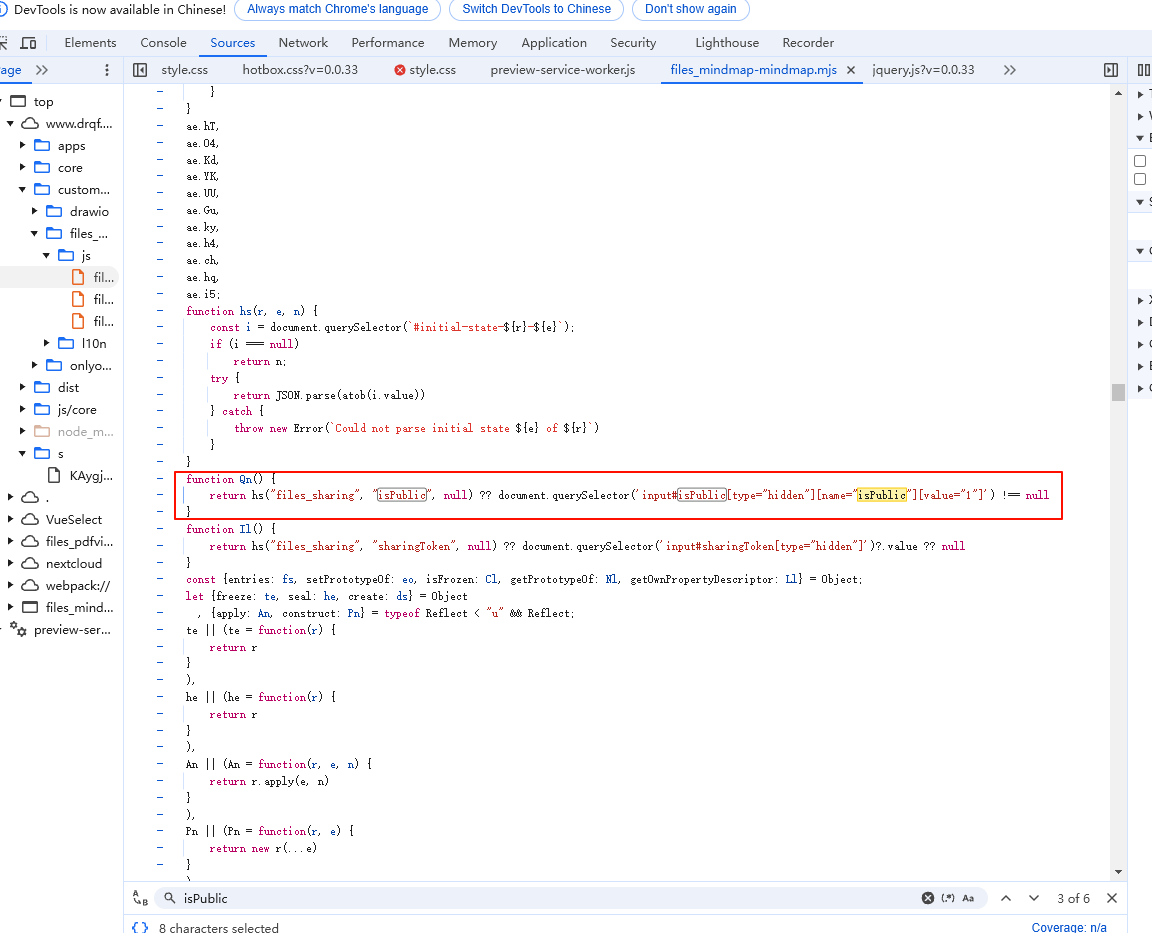Image resolution: width=1152 pixels, height=933 pixels.
Task: Switch to the Console tab
Action: click(163, 43)
